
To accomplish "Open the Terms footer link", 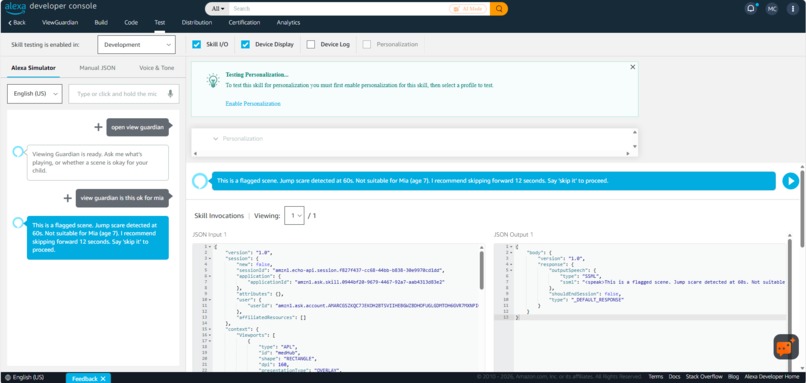I will (x=655, y=377).
